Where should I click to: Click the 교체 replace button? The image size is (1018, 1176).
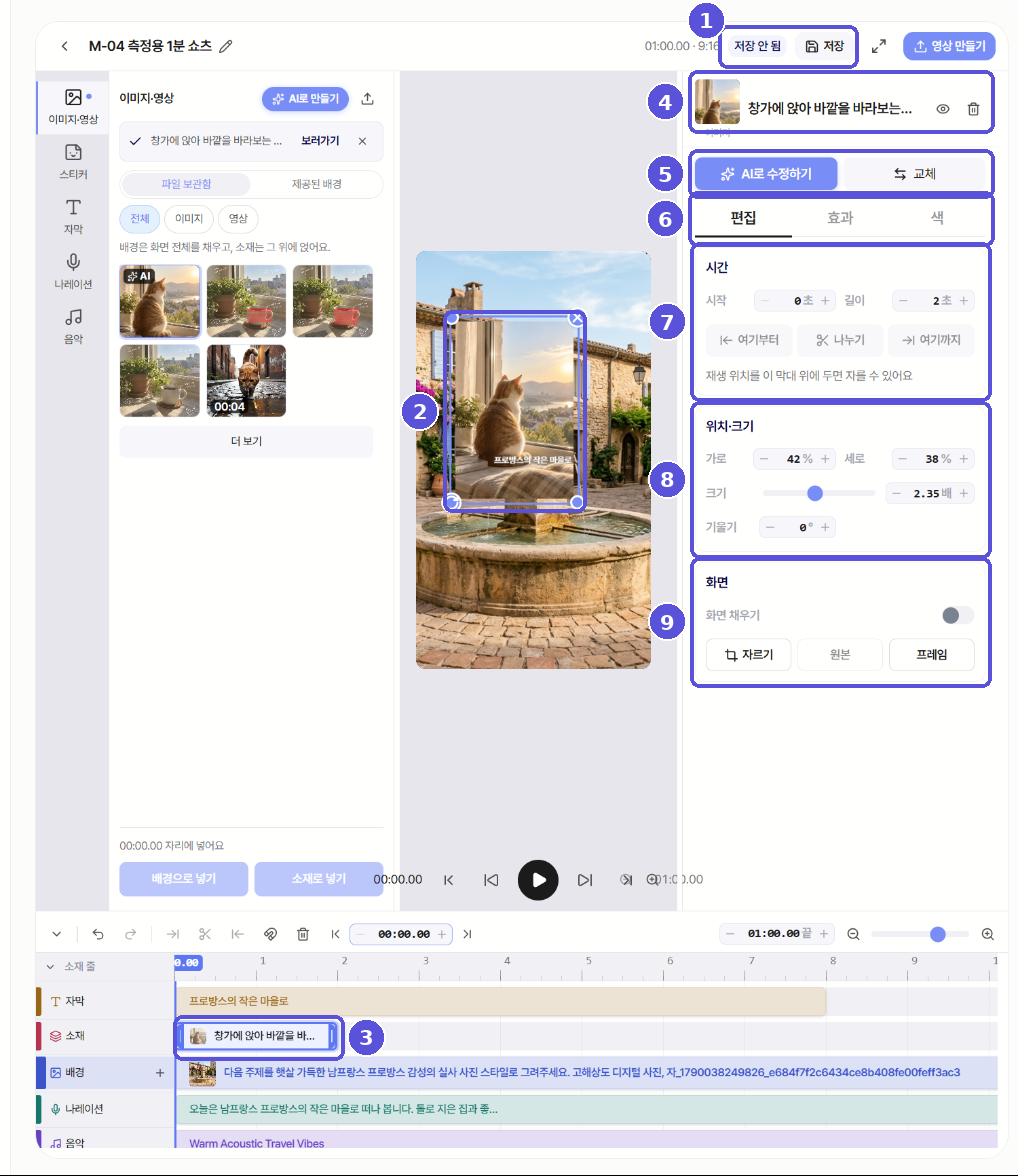click(x=914, y=173)
